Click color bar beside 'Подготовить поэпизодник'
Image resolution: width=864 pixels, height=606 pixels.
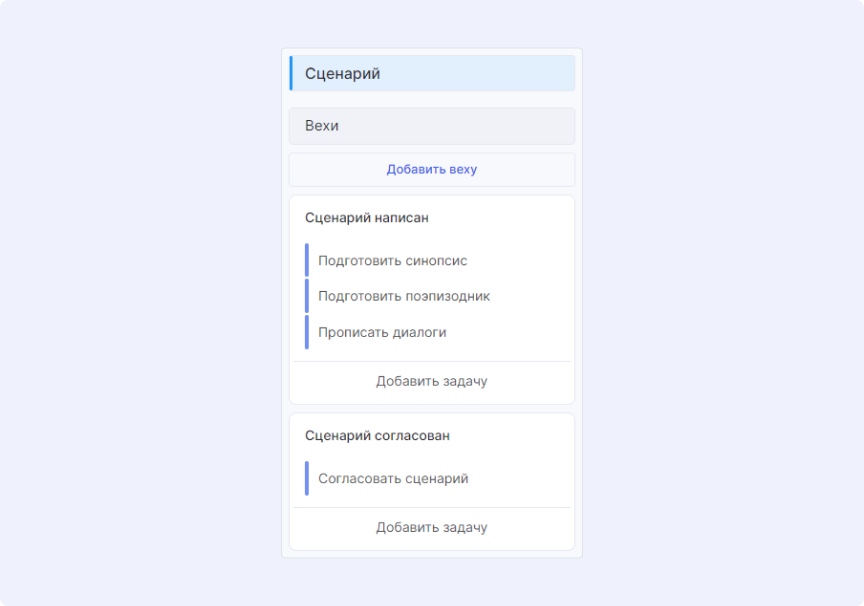pyautogui.click(x=307, y=296)
